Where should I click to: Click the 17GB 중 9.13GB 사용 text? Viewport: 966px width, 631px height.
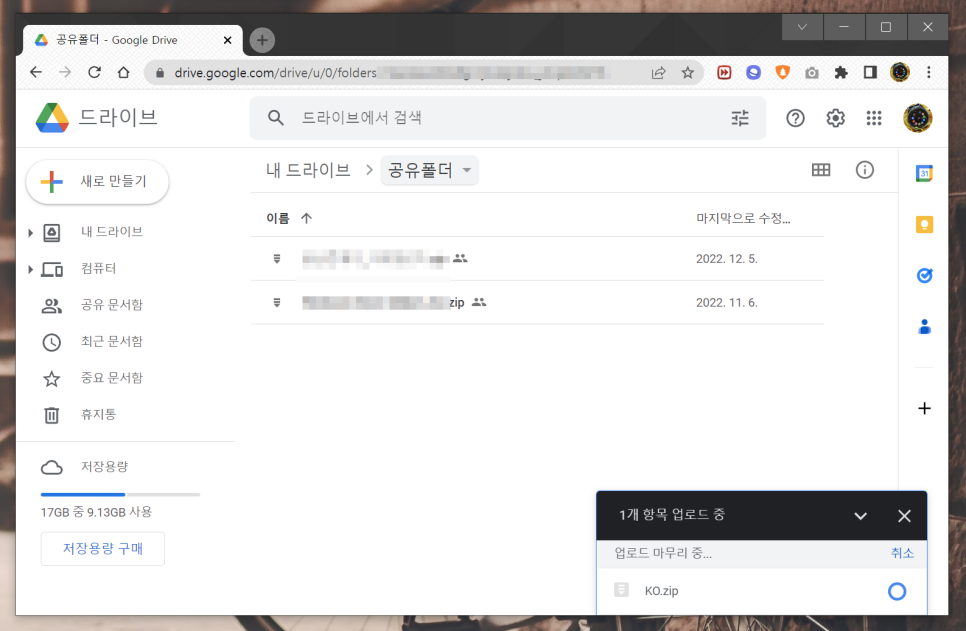point(96,512)
